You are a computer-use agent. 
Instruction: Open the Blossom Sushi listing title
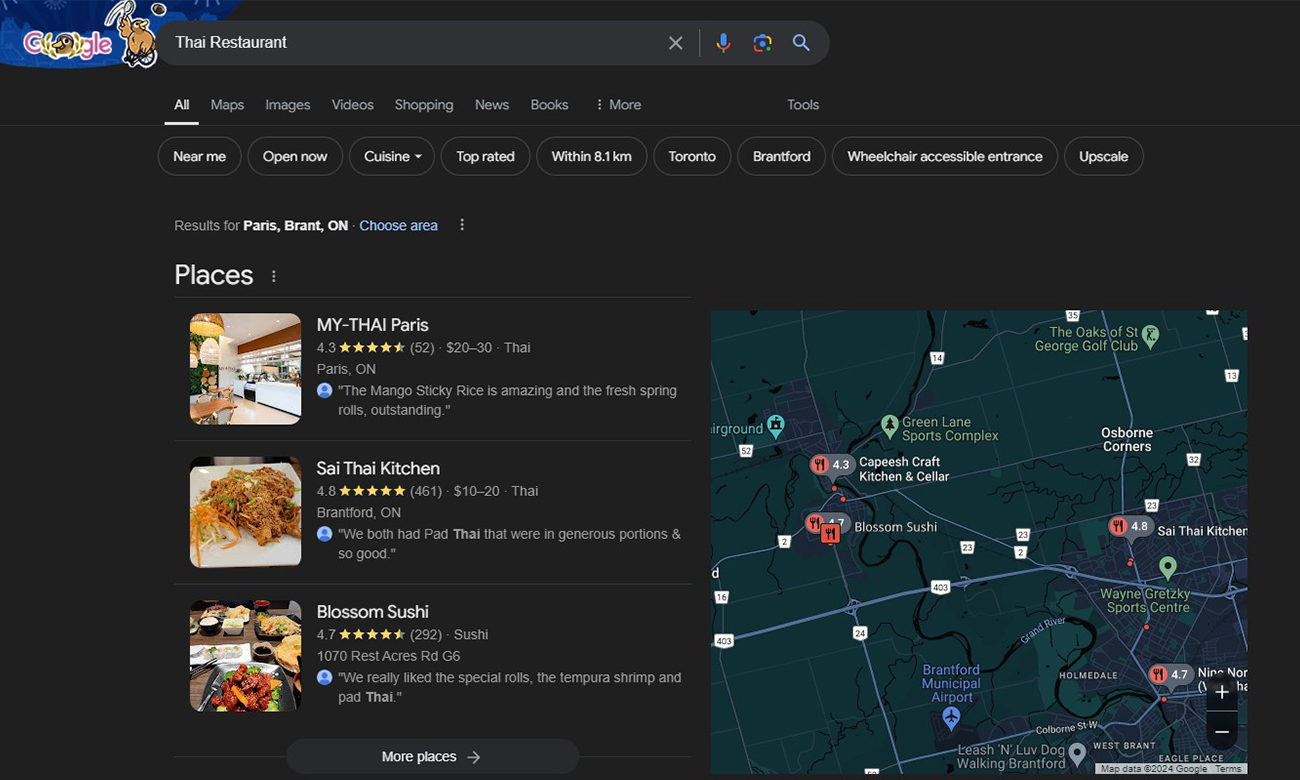pyautogui.click(x=372, y=612)
